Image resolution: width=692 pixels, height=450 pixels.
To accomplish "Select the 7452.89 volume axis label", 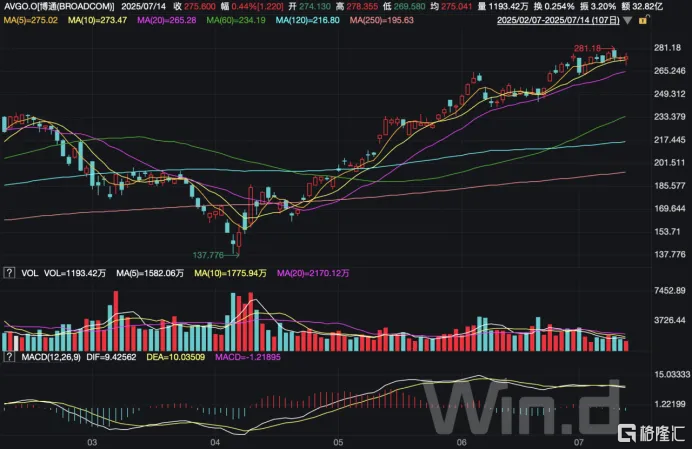I will click(669, 290).
